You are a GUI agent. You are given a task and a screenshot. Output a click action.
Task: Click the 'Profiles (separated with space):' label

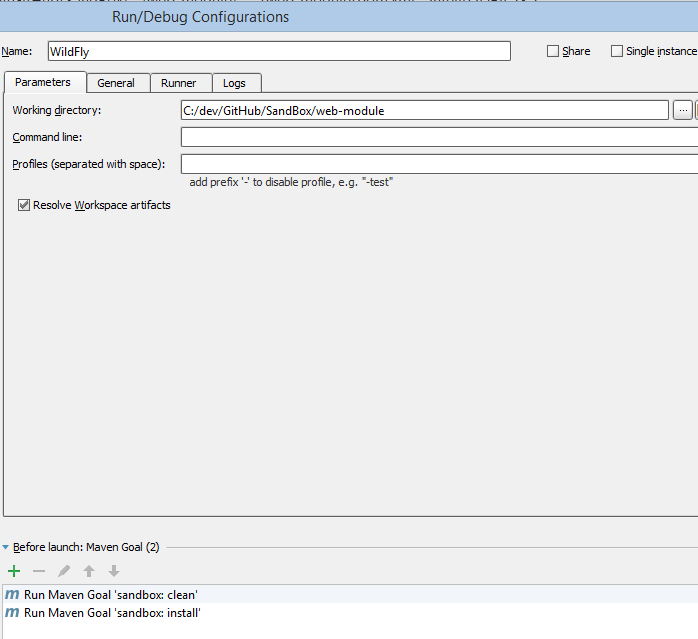click(89, 164)
